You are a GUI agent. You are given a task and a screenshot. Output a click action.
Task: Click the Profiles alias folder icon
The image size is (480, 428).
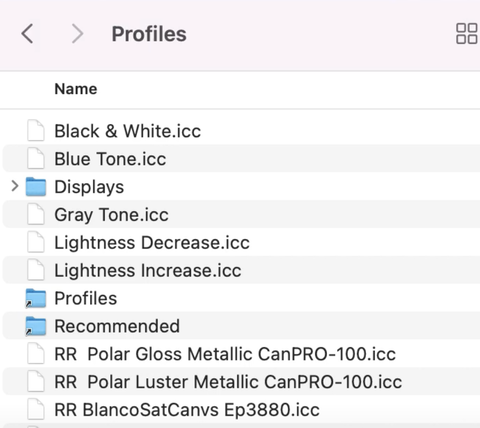(36, 298)
